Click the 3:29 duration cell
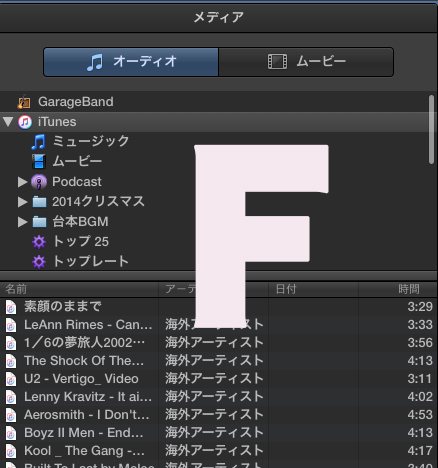438x468 pixels. (x=420, y=307)
